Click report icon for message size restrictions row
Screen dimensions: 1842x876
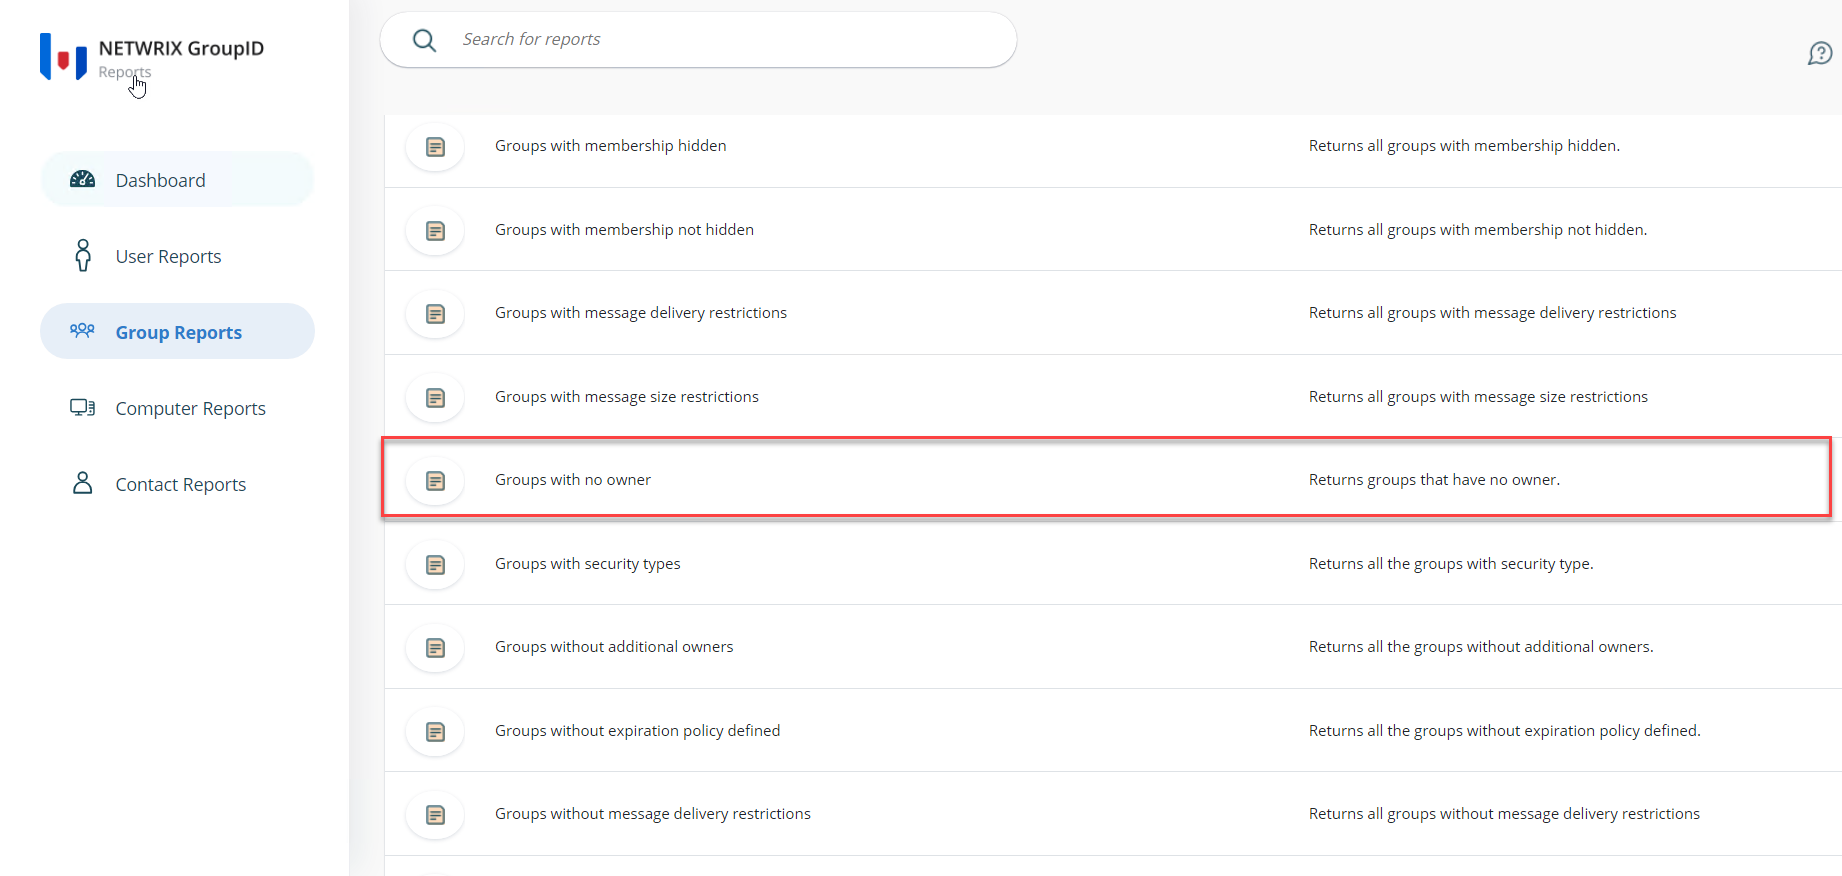pyautogui.click(x=435, y=398)
